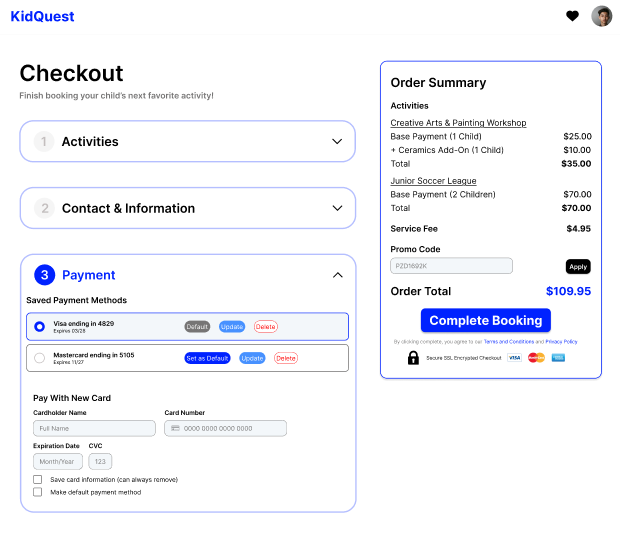Open the user profile avatar

(601, 16)
